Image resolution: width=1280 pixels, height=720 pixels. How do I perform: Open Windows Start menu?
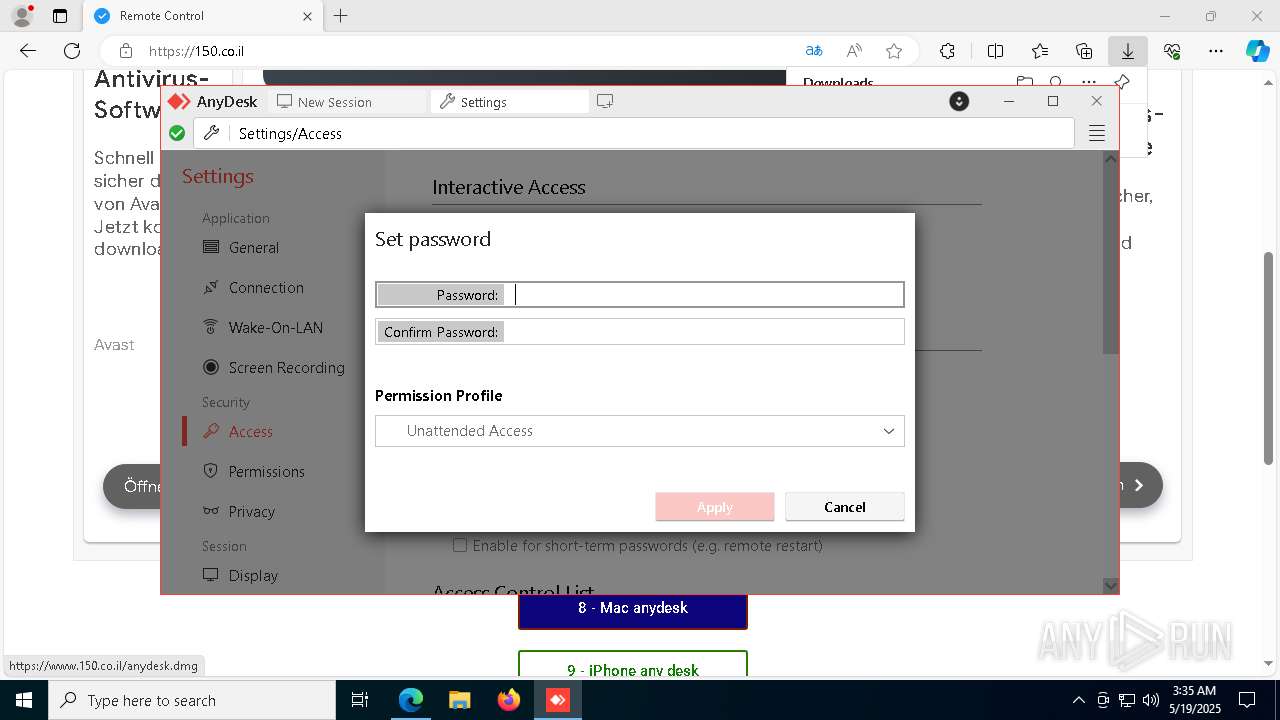pyautogui.click(x=23, y=700)
